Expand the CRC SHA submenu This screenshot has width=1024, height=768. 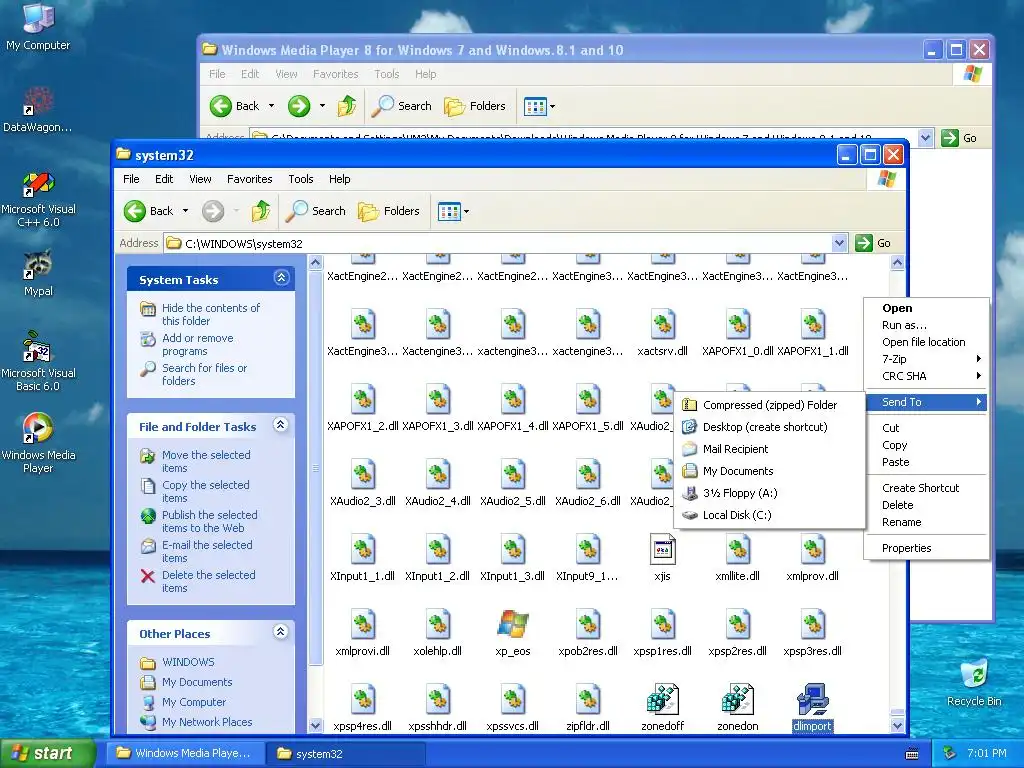pos(925,376)
